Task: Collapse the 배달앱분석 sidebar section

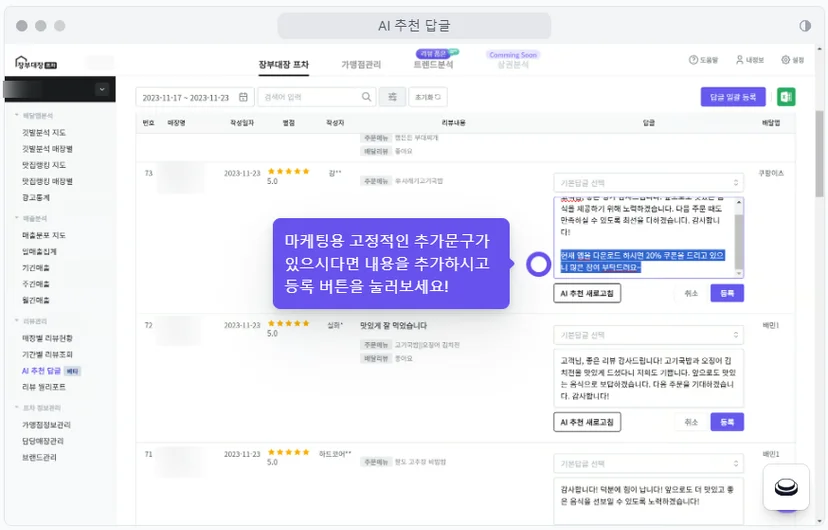Action: (34, 116)
